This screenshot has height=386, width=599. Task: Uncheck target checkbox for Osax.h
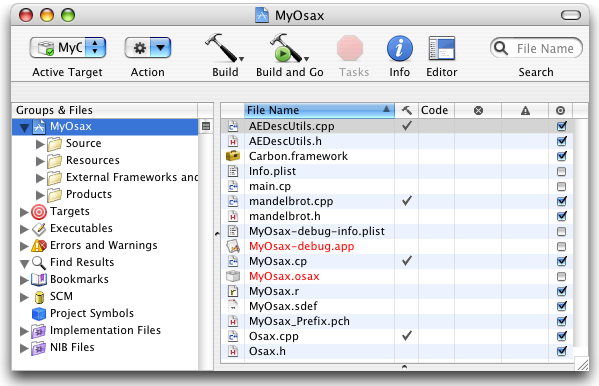click(x=561, y=351)
